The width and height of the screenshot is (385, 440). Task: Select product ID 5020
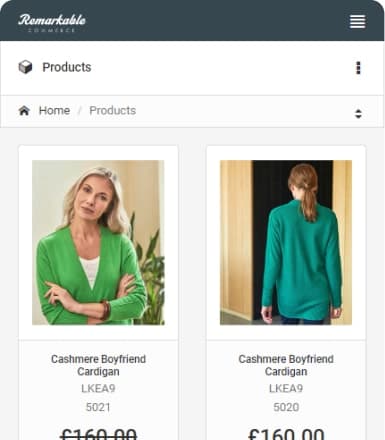tap(286, 407)
